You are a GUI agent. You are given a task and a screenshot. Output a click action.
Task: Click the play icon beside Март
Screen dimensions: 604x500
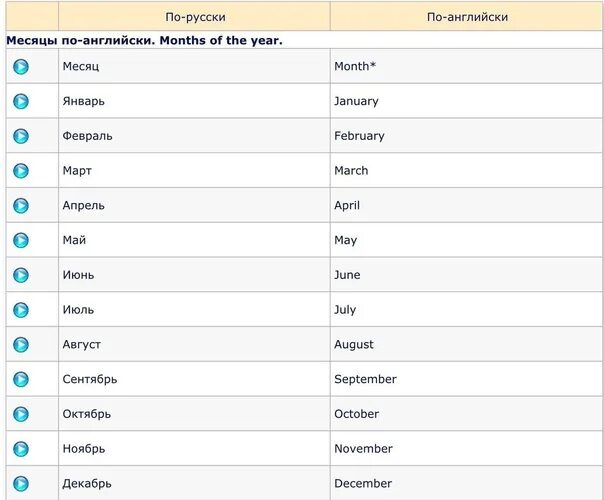click(x=21, y=171)
